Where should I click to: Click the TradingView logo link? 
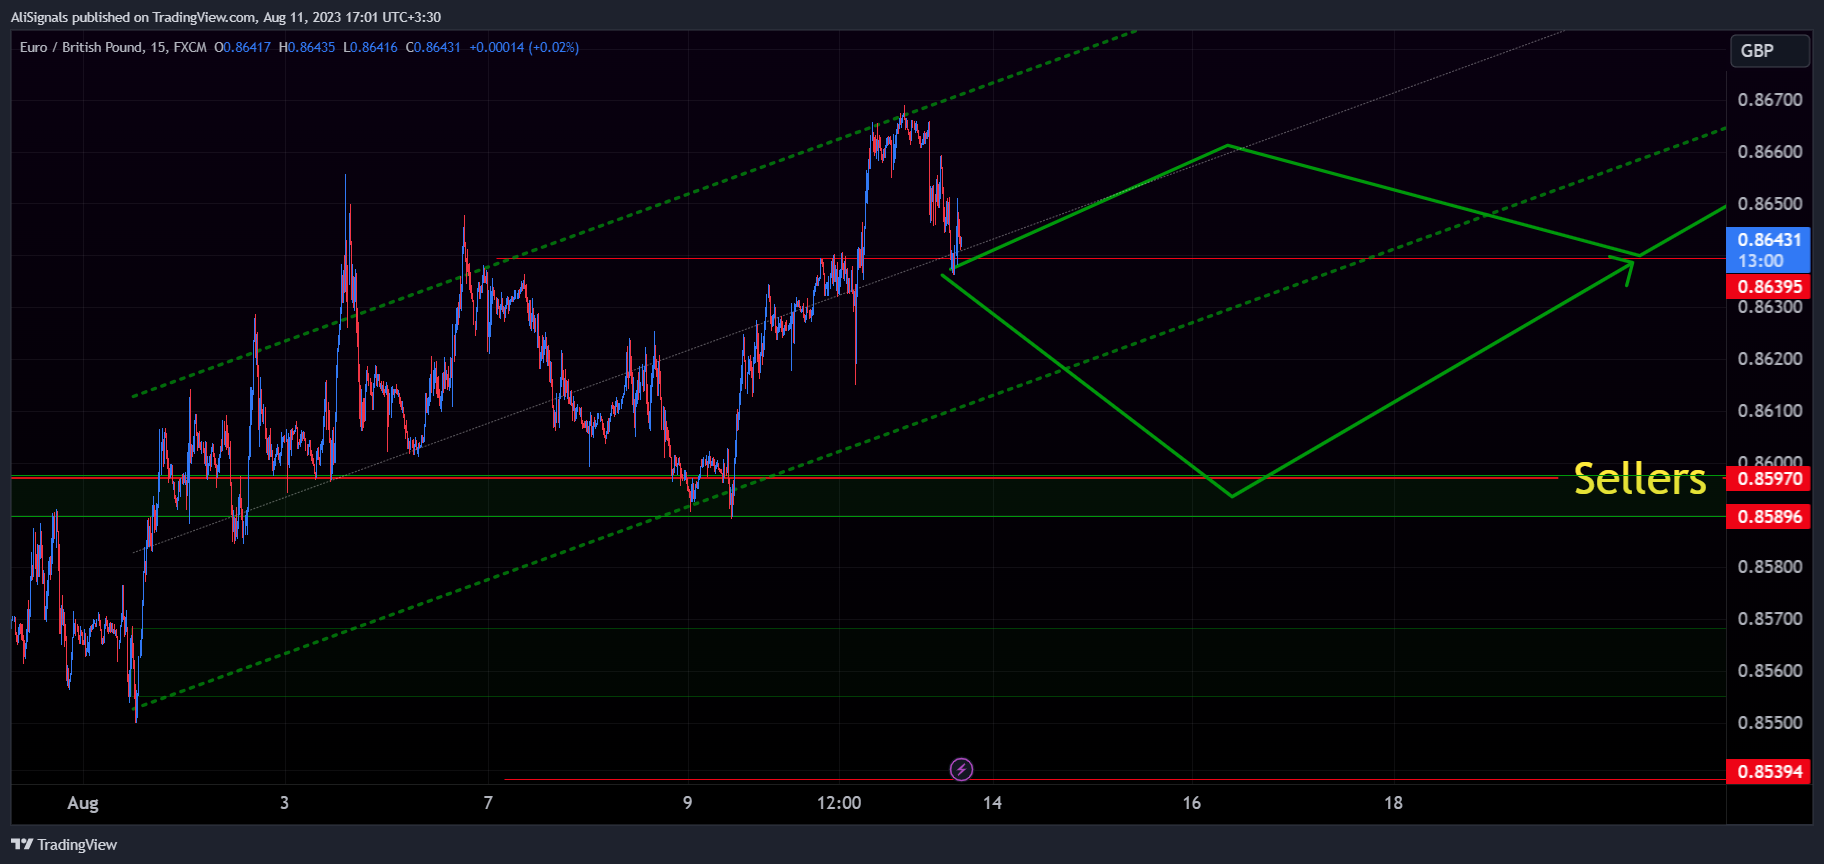(x=64, y=845)
